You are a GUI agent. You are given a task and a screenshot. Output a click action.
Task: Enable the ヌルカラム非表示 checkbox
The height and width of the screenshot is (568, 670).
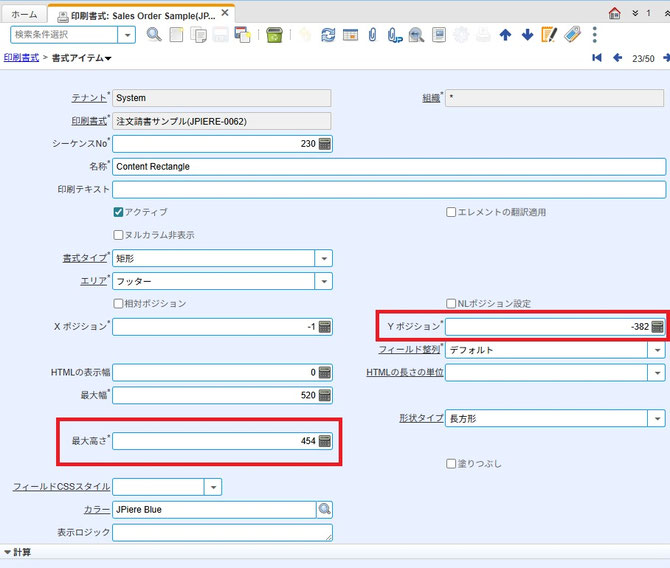pos(118,235)
